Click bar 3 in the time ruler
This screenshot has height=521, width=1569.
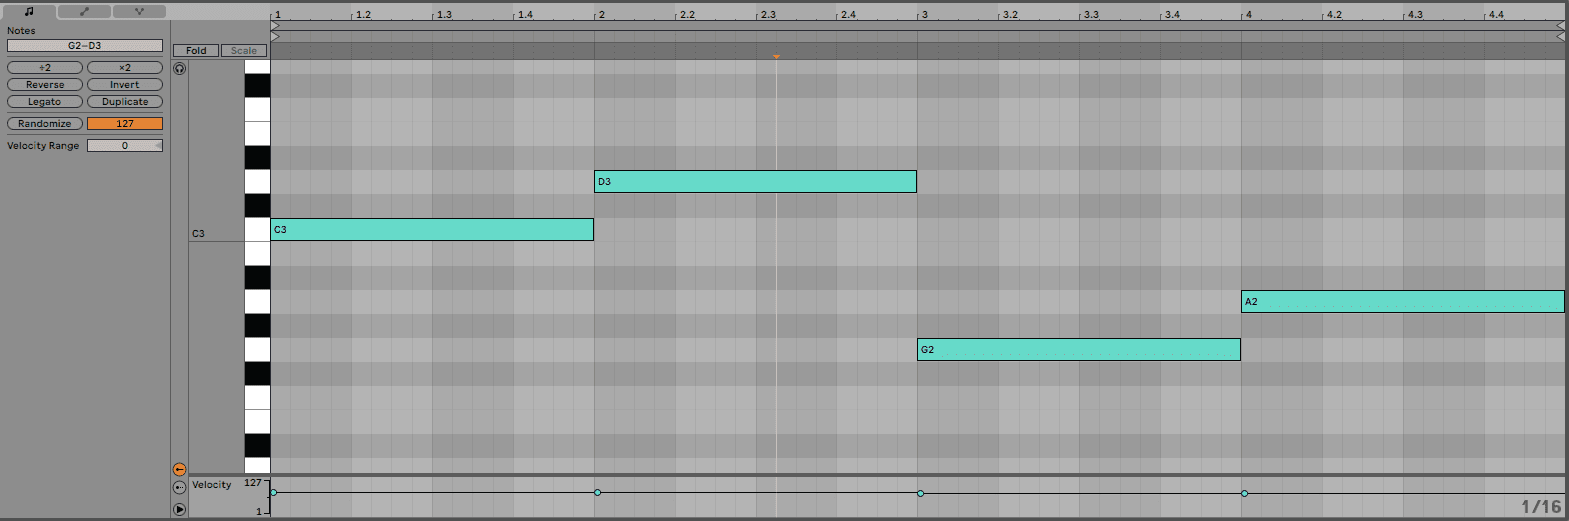(925, 15)
